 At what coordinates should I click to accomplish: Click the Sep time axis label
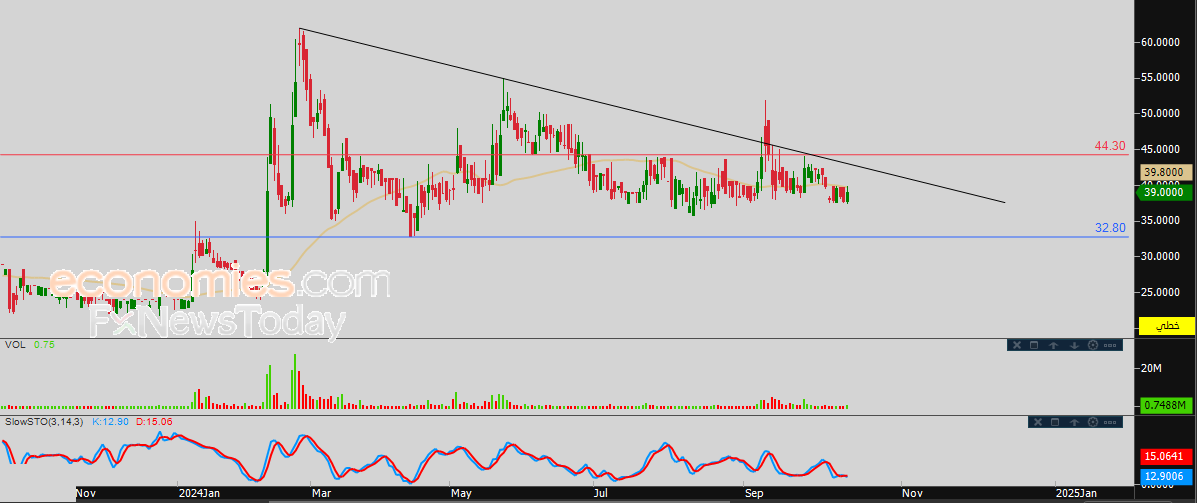coord(754,494)
